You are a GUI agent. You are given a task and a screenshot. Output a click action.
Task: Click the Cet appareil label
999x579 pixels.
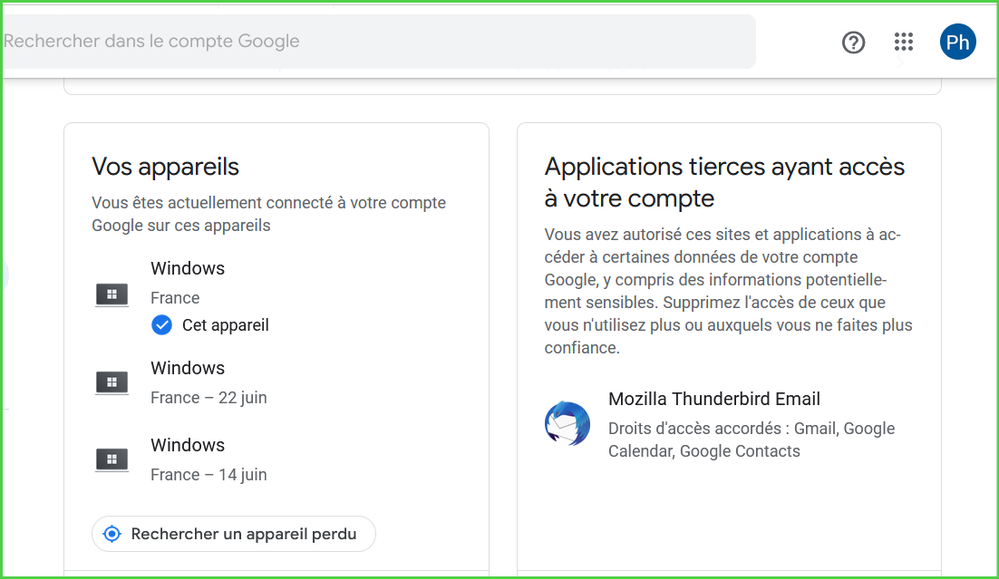[x=225, y=325]
